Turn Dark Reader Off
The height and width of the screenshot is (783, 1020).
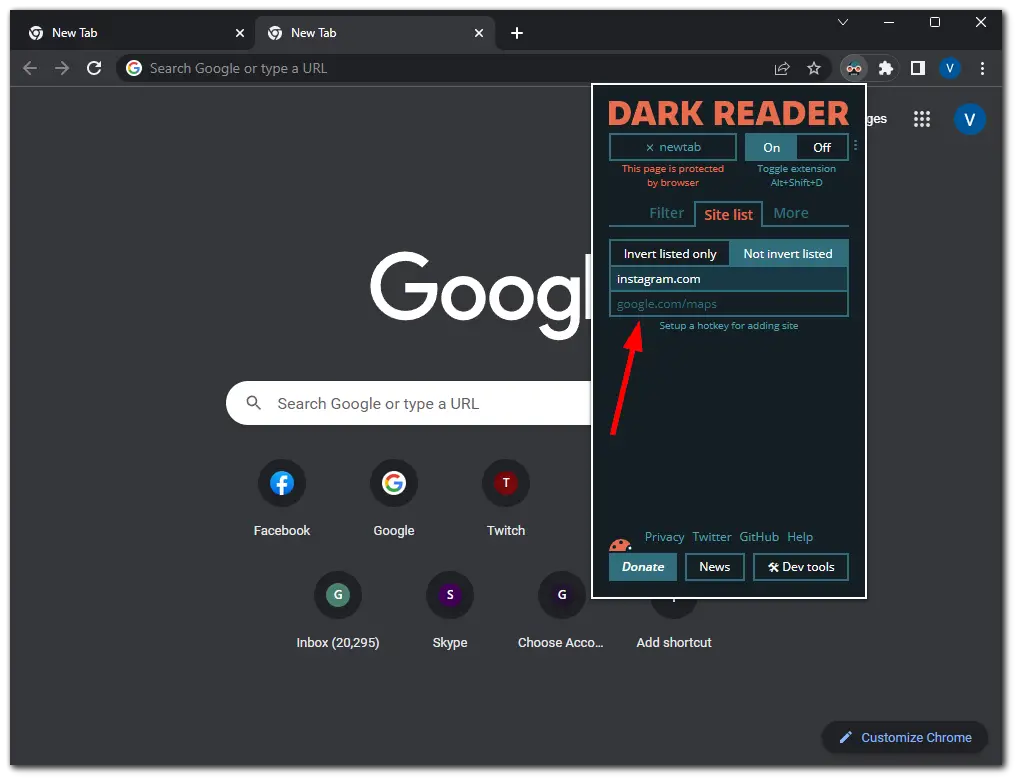point(822,148)
